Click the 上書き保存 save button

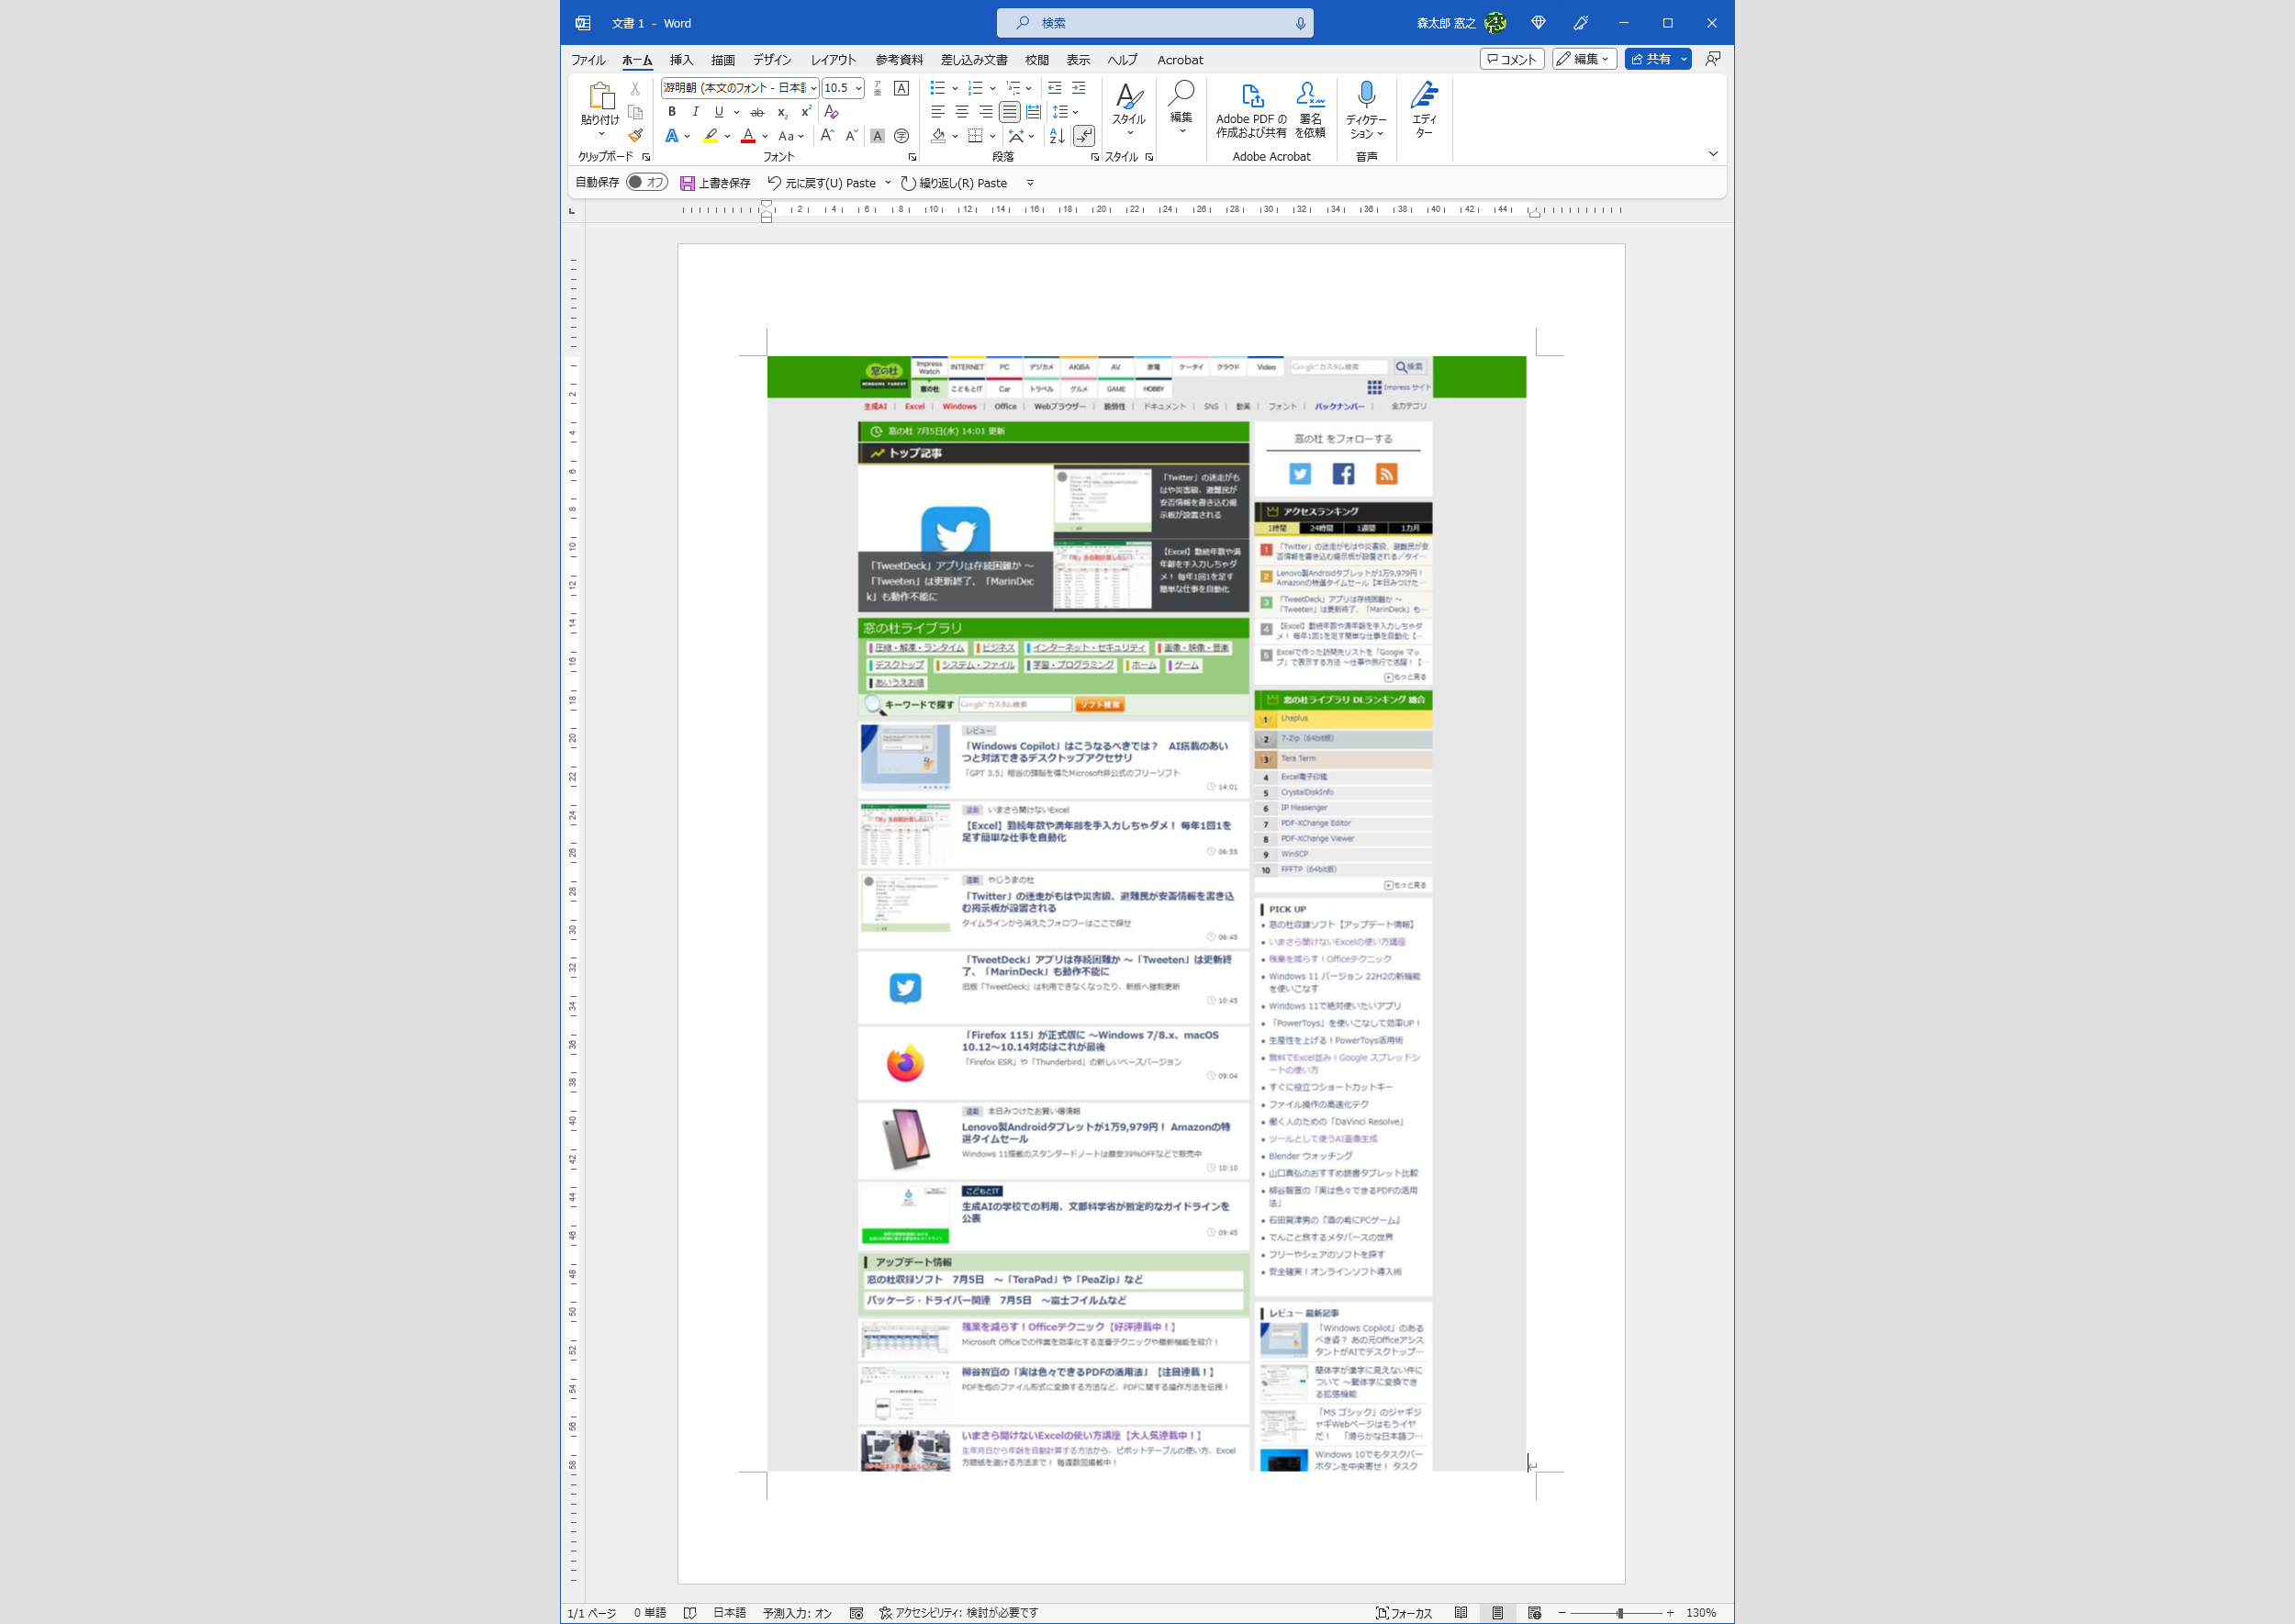pos(715,183)
